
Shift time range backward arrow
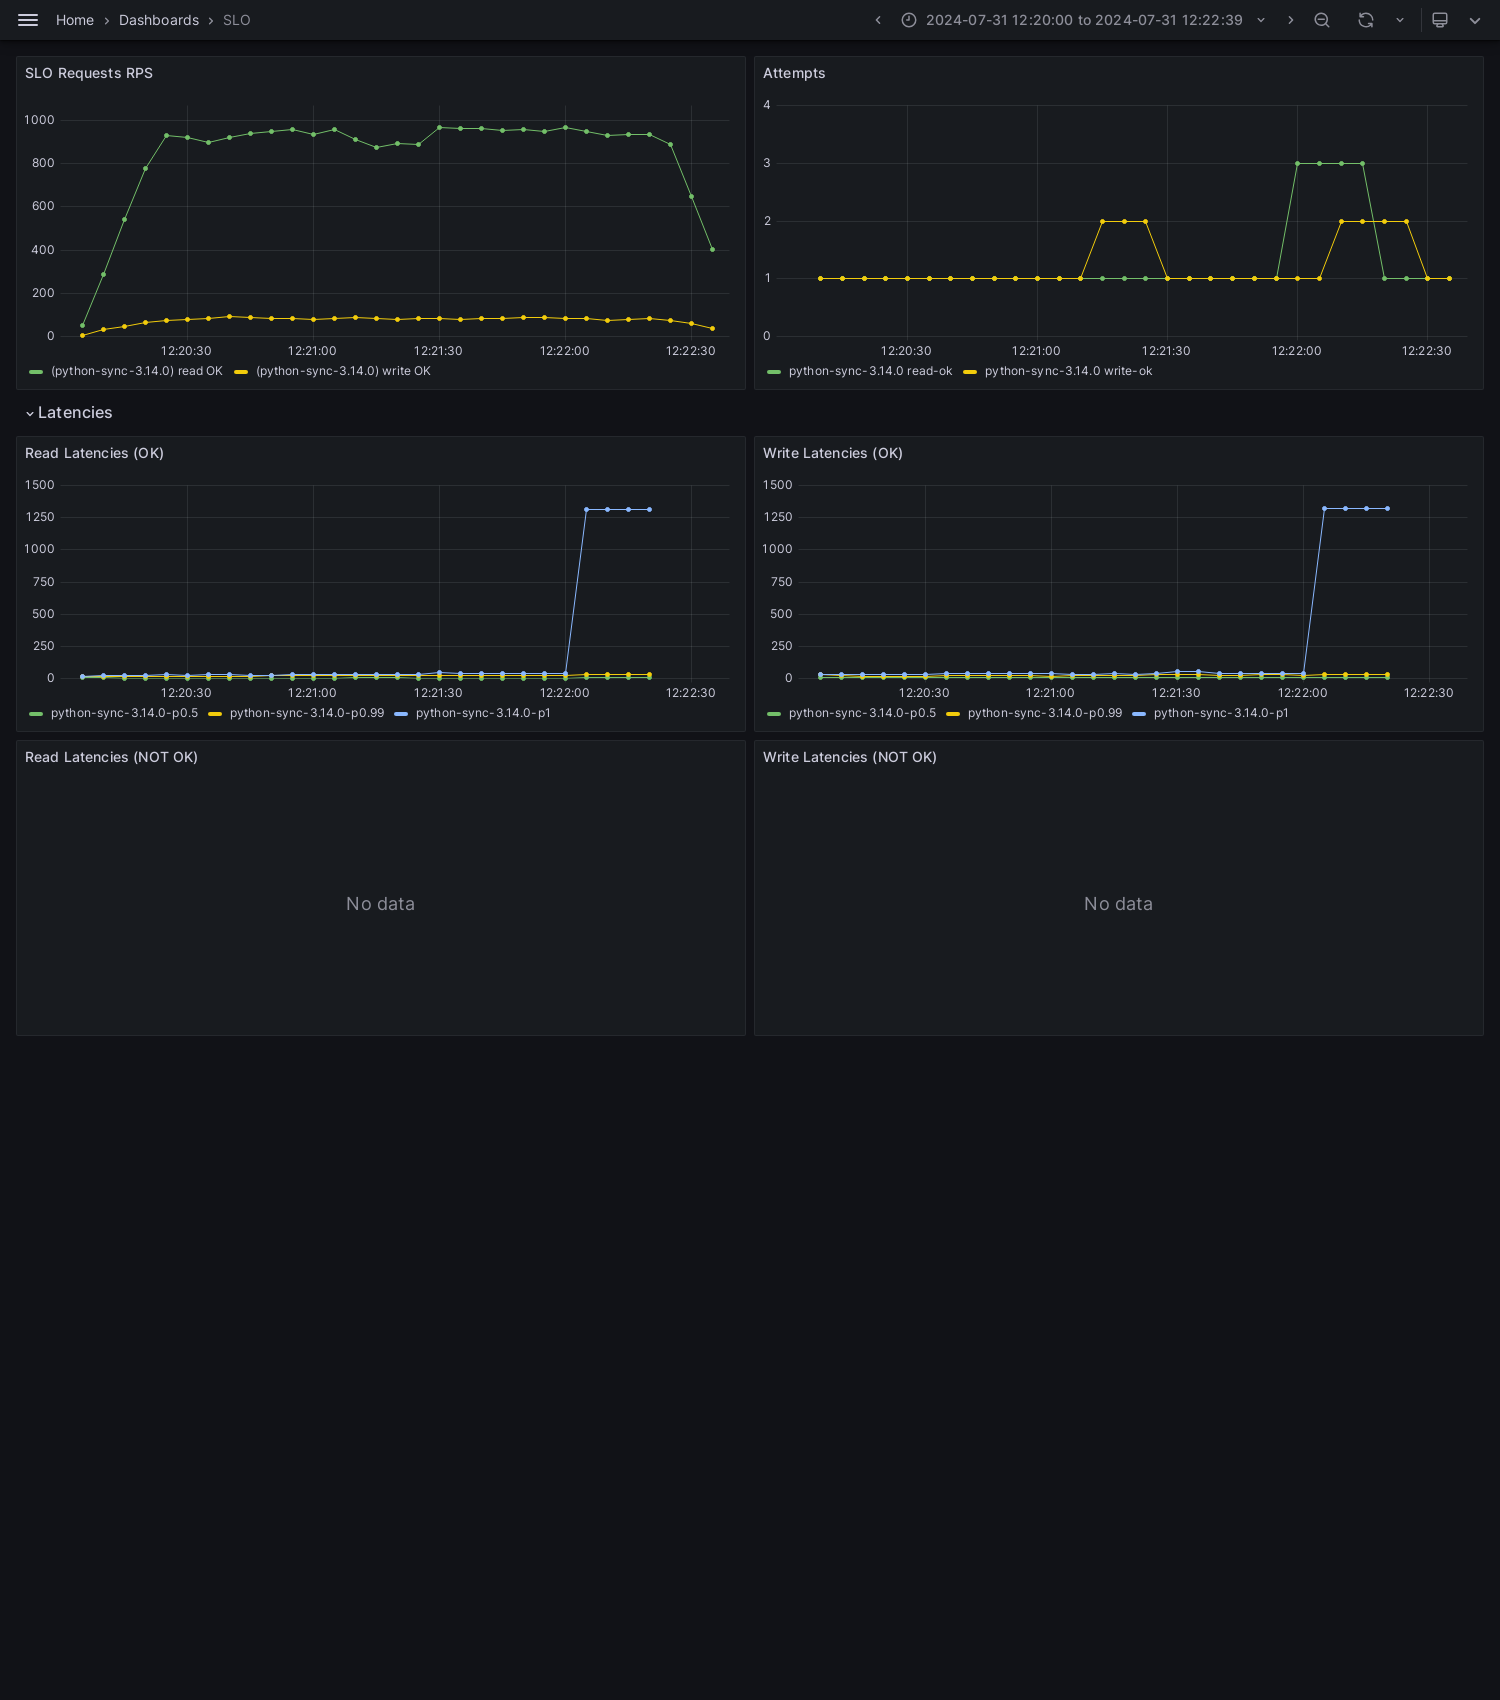click(878, 20)
